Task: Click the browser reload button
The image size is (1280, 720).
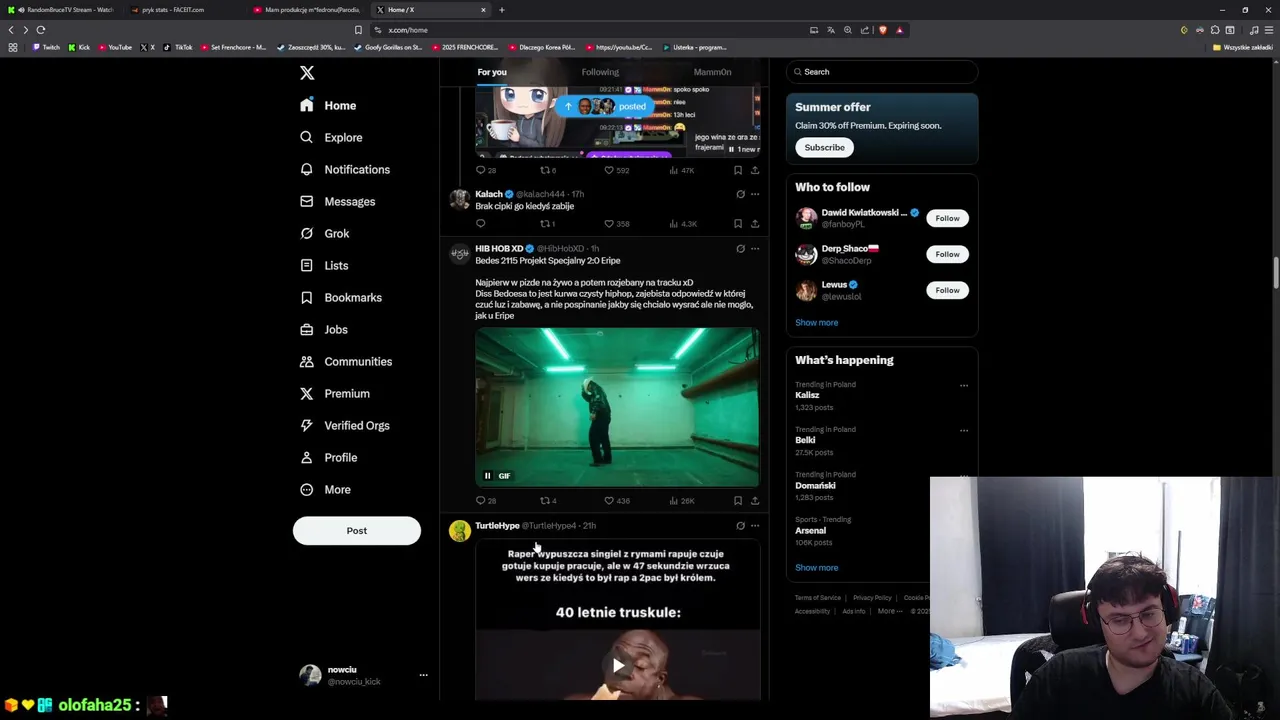Action: tap(41, 30)
